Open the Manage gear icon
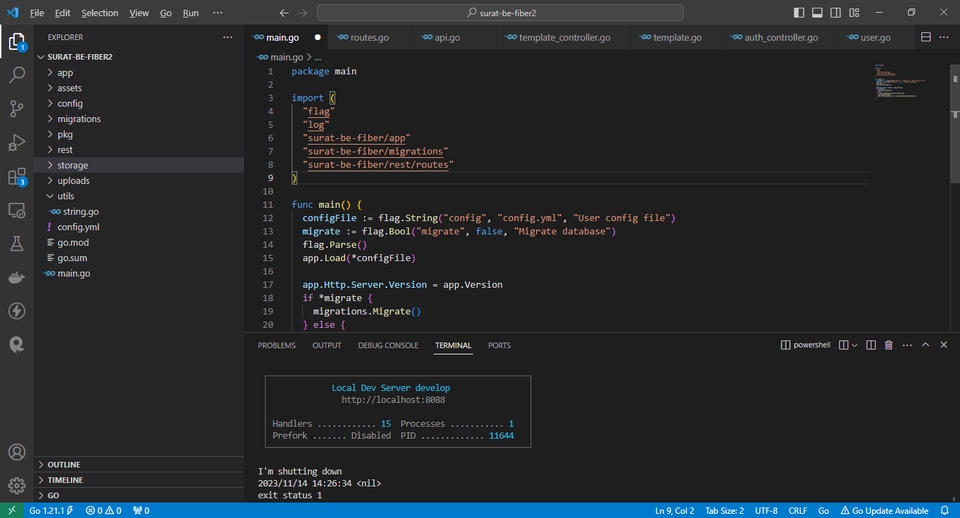Viewport: 960px width, 518px height. 17,485
